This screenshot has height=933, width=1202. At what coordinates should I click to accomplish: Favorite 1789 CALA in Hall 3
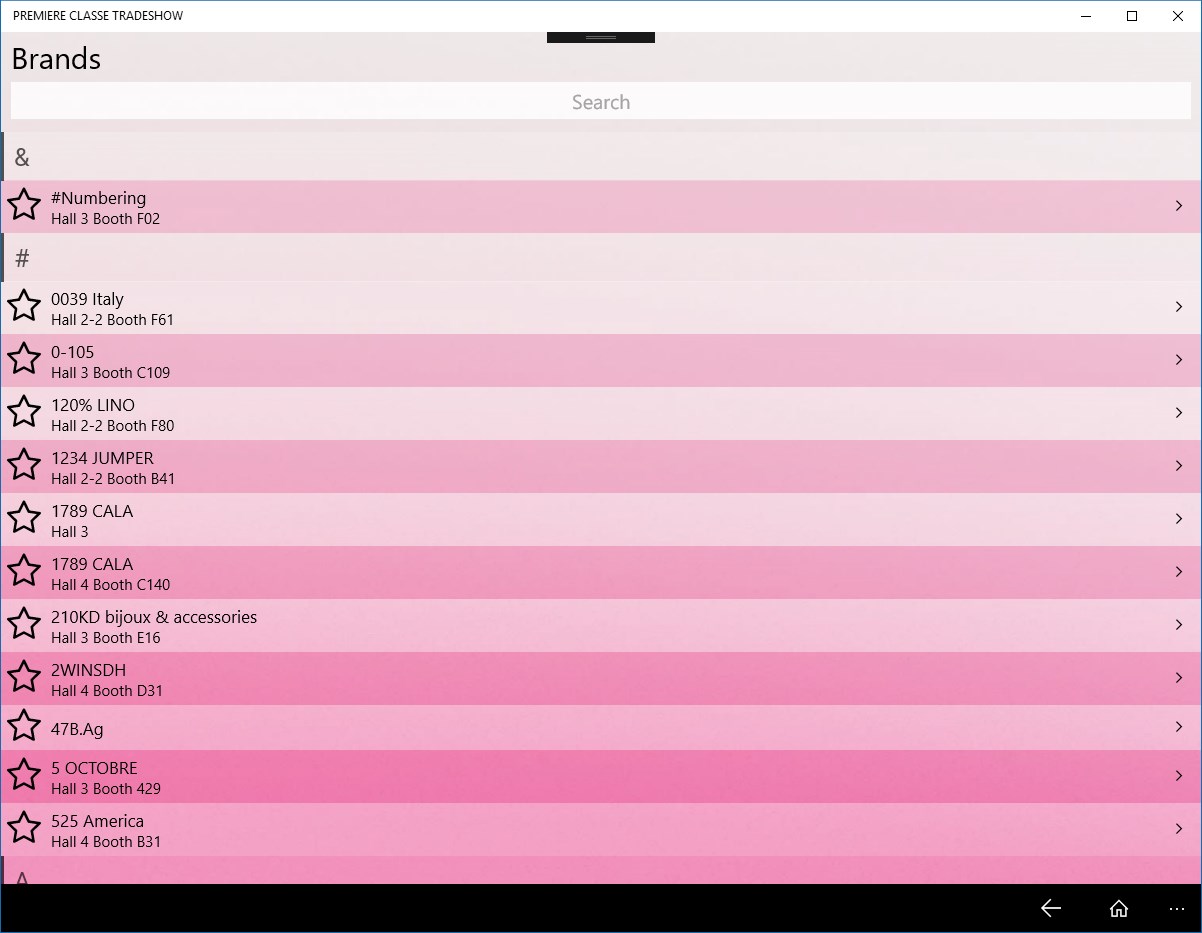[x=24, y=518]
